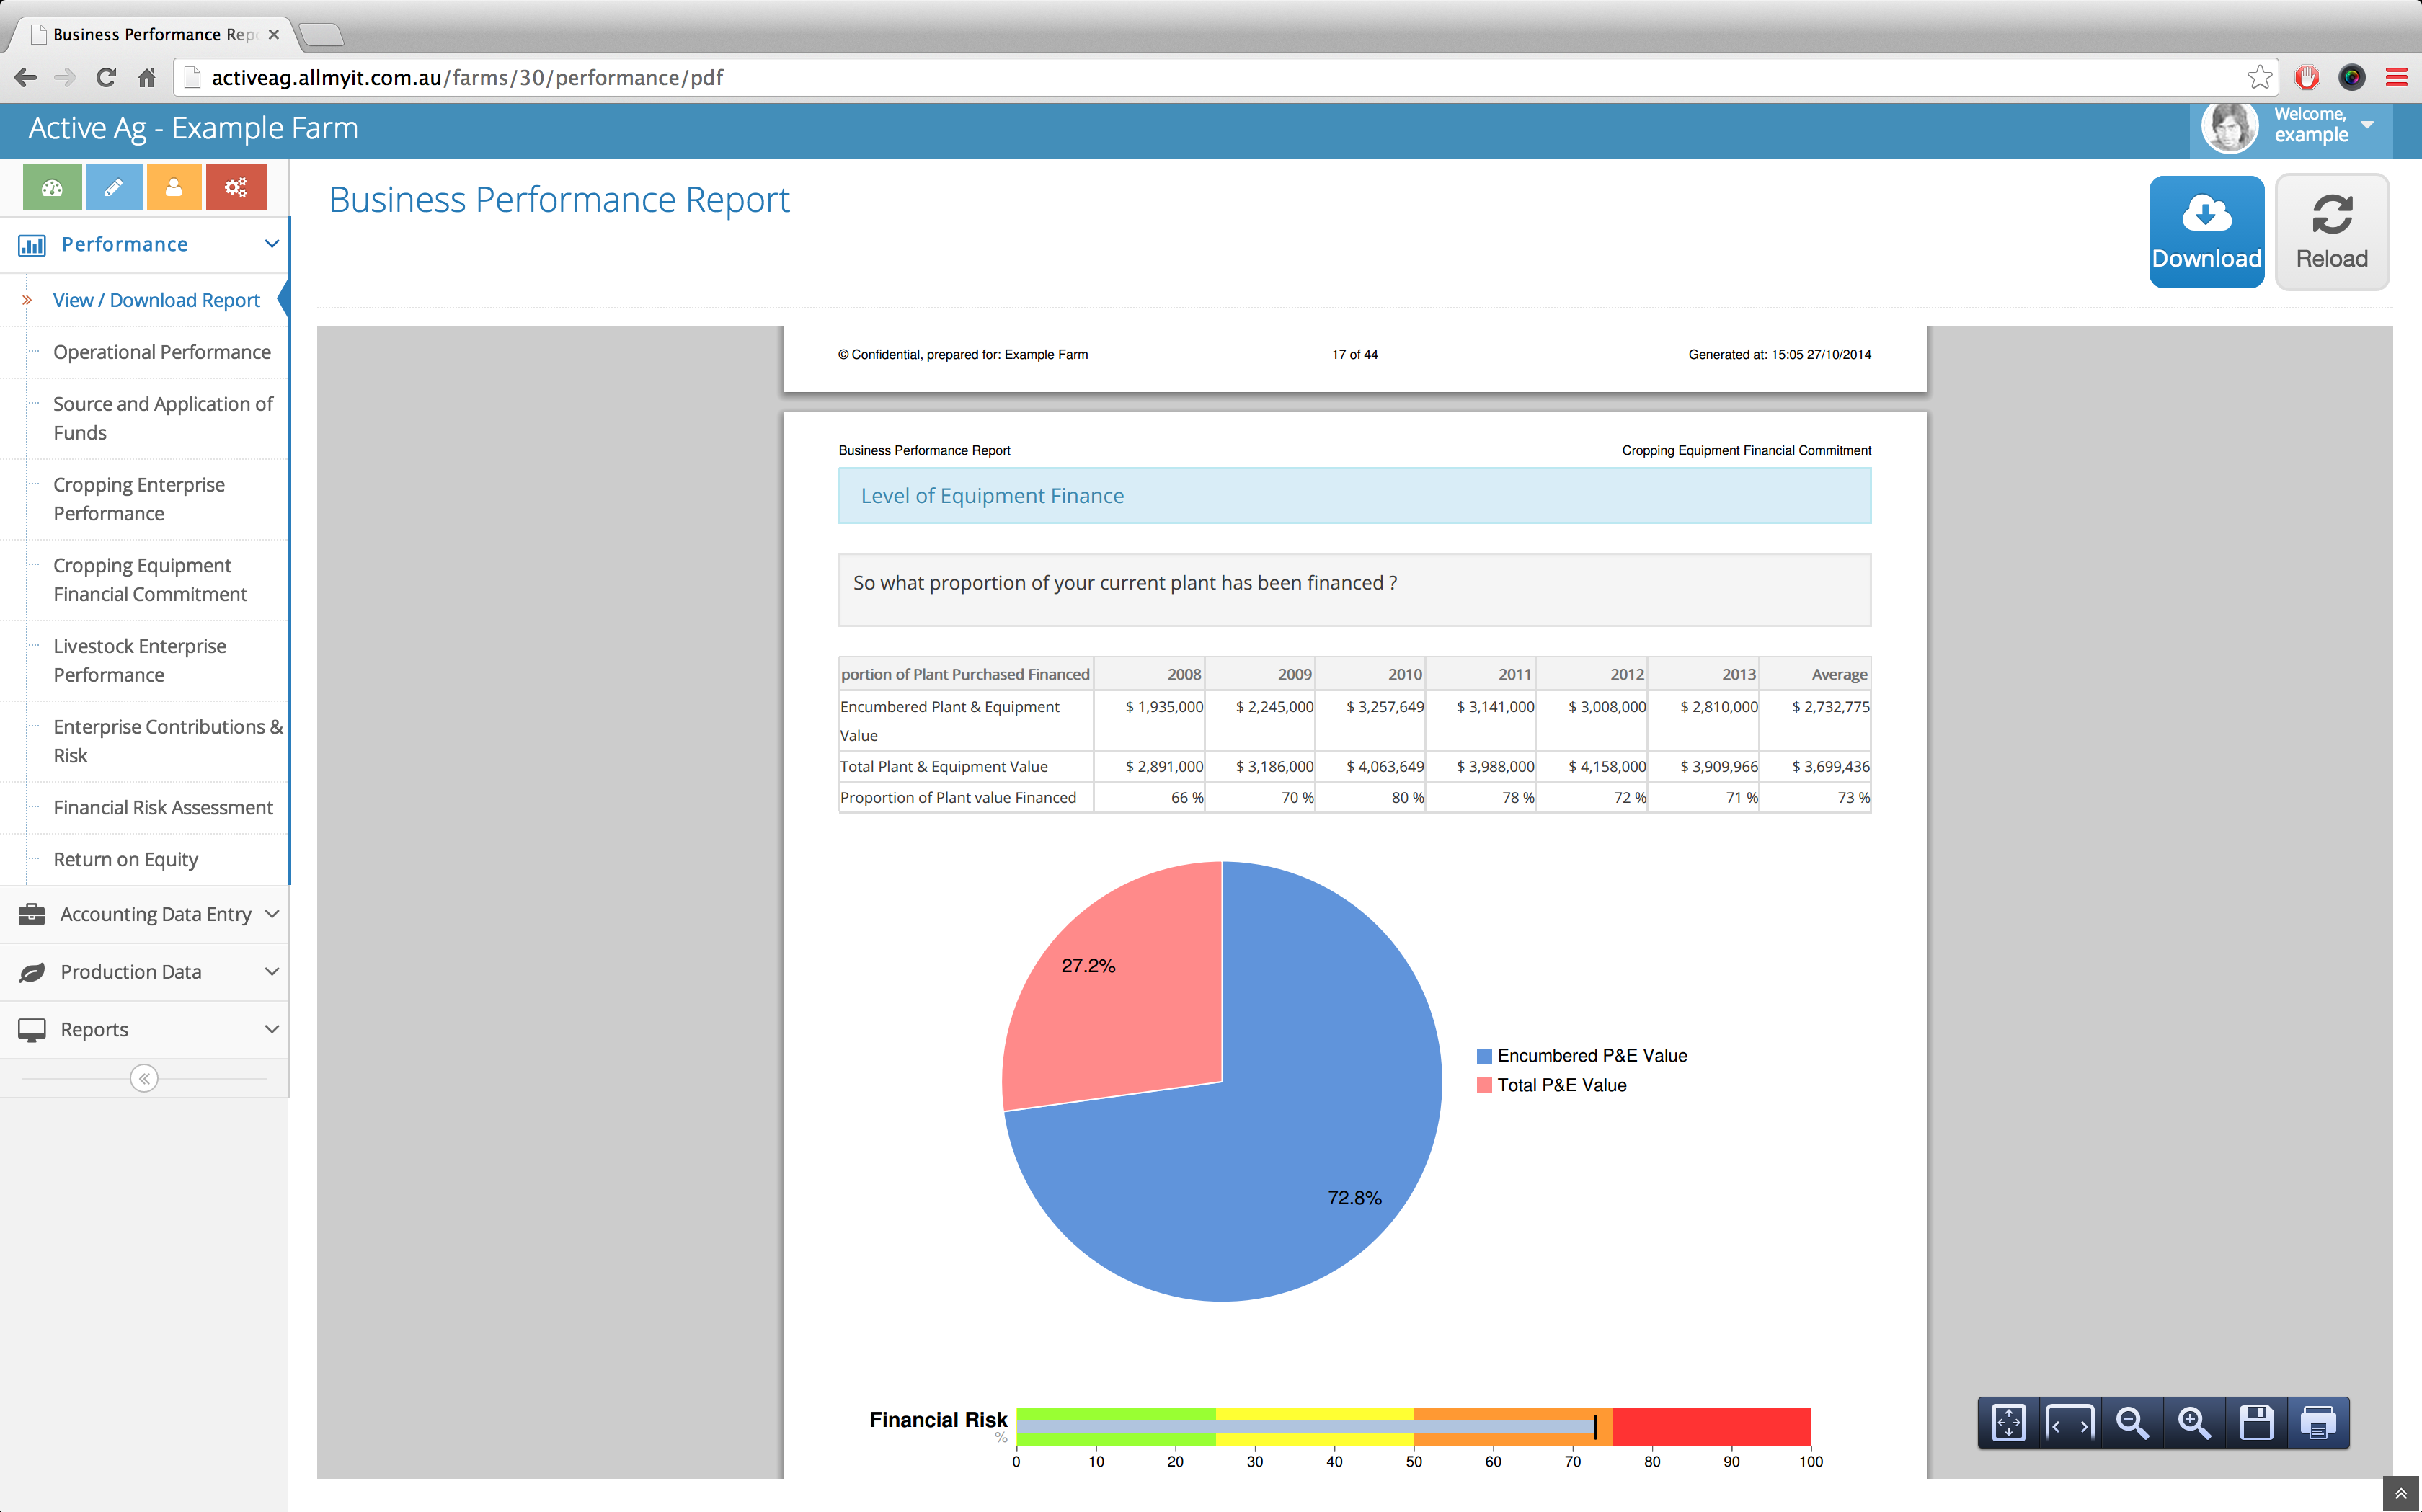This screenshot has height=1512, width=2422.
Task: Open Livestock Enterprise Performance
Action: [140, 661]
